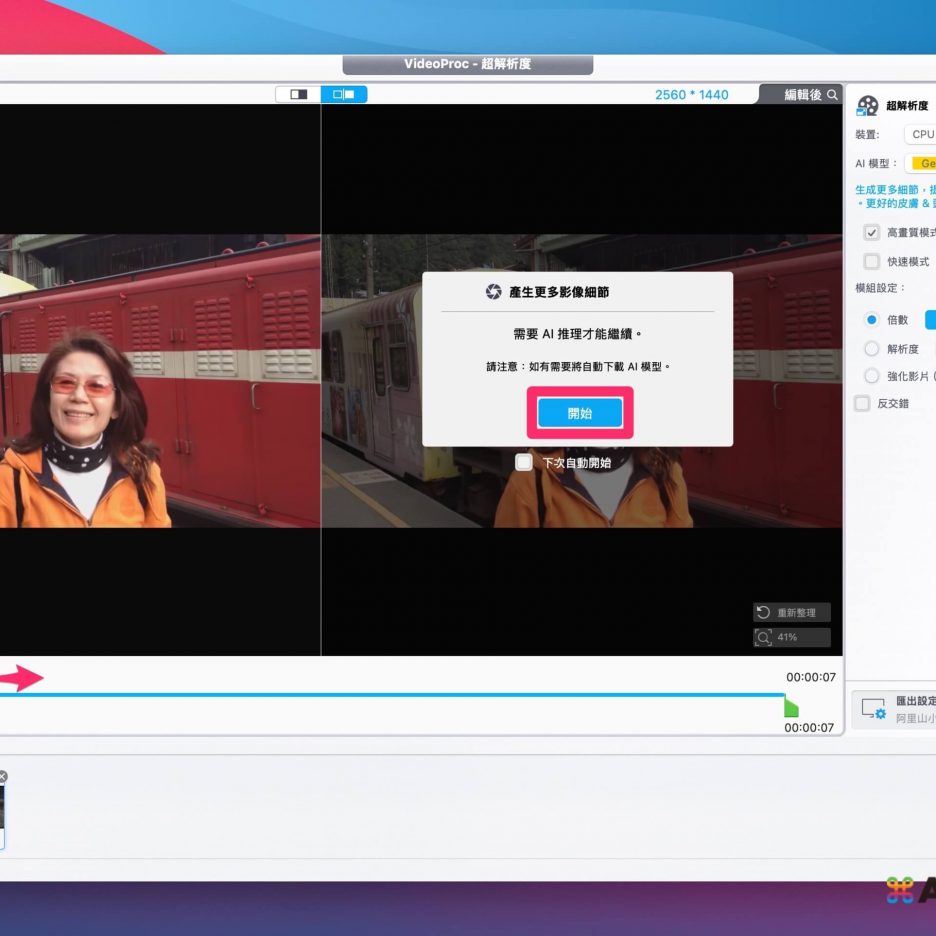Click the 開始 button in the dialog
This screenshot has width=936, height=936.
pyautogui.click(x=580, y=413)
